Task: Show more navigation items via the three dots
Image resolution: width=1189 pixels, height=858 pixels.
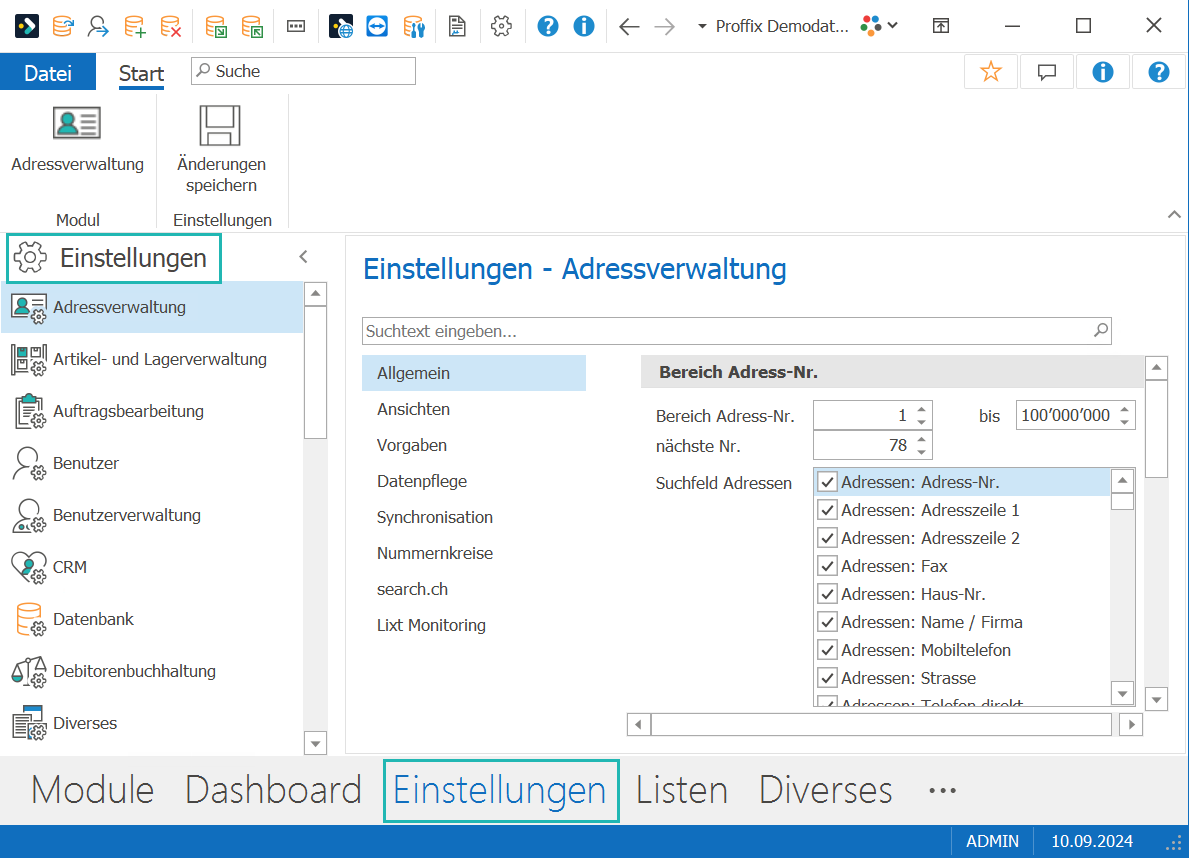Action: point(942,790)
